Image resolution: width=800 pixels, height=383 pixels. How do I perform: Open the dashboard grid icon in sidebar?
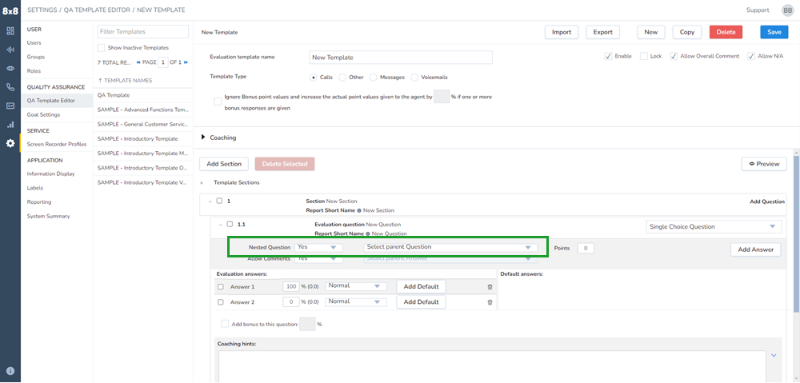click(10, 31)
